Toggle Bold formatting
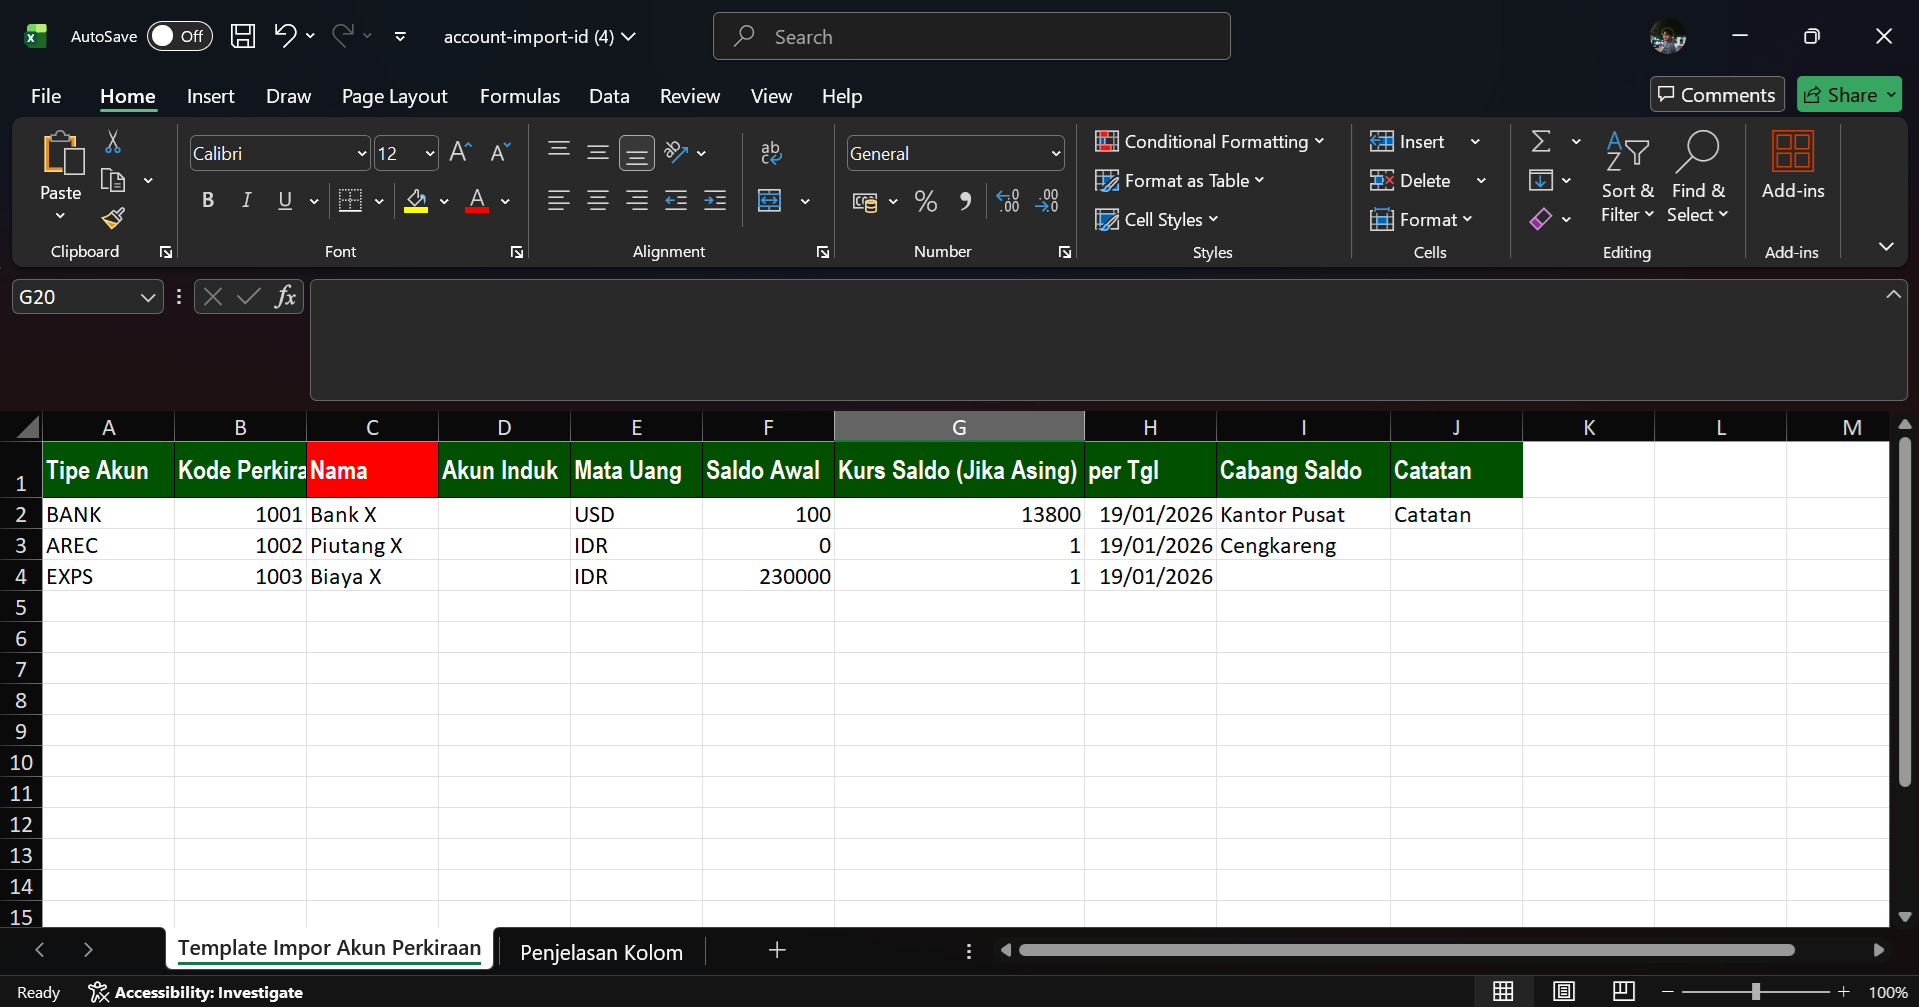 pyautogui.click(x=207, y=201)
